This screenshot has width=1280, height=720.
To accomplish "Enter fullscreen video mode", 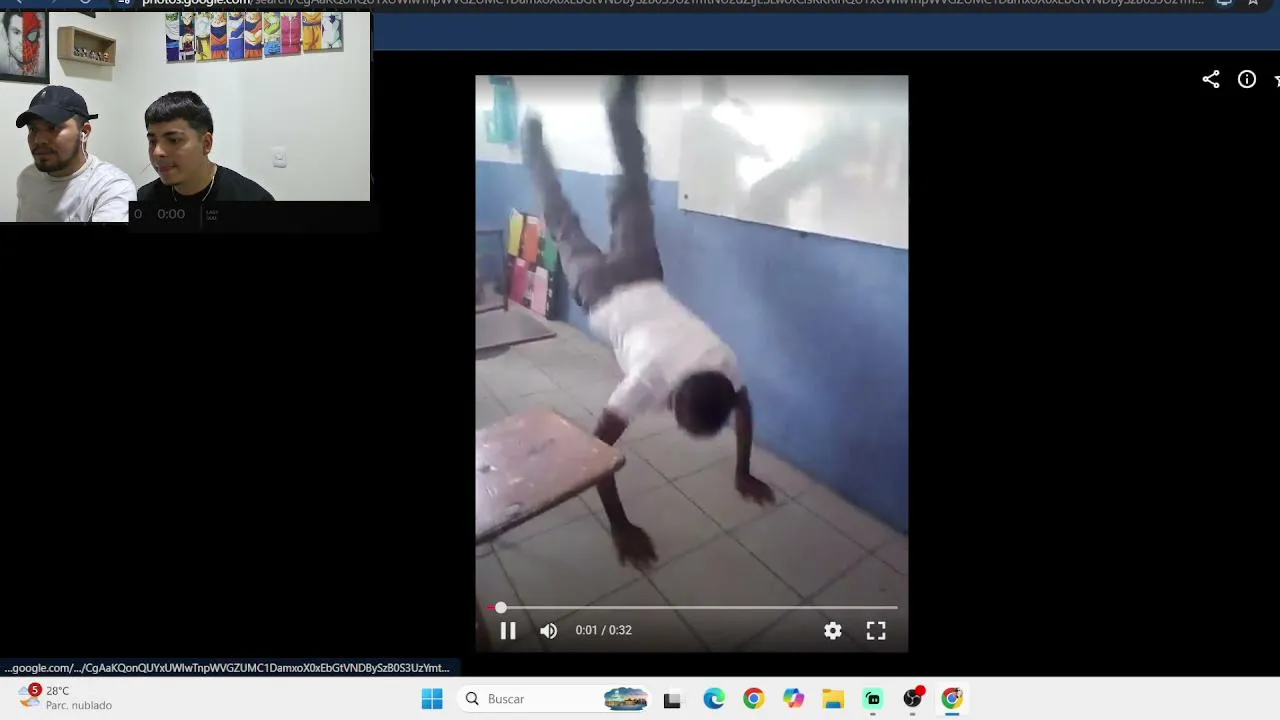I will pos(876,630).
